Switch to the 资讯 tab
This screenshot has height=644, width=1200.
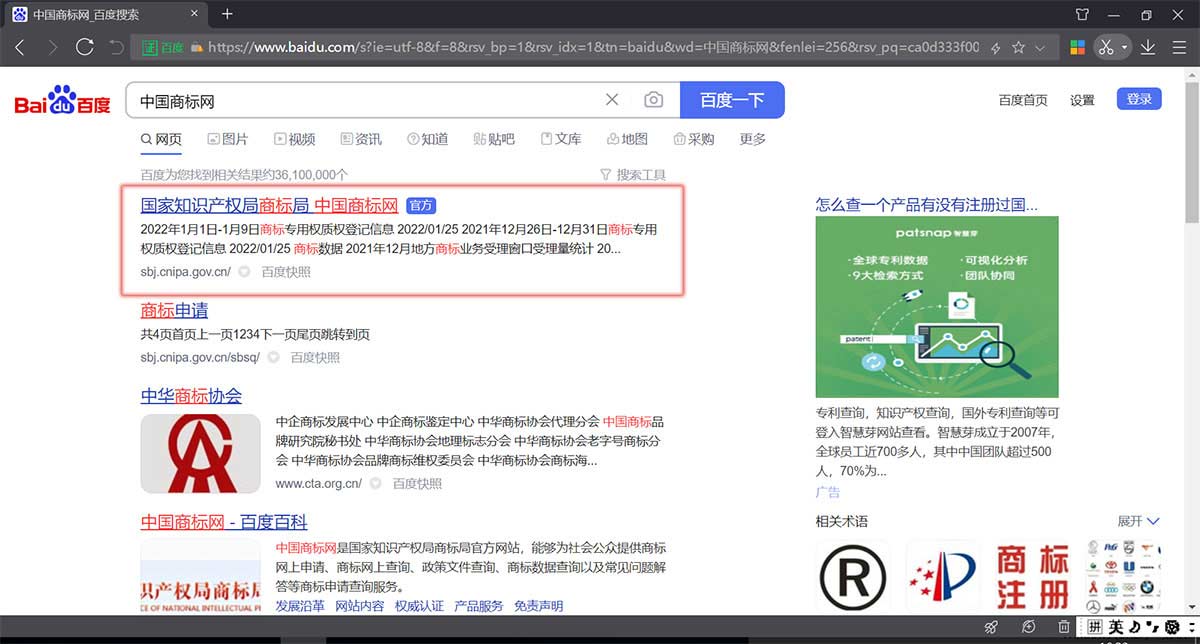click(361, 139)
